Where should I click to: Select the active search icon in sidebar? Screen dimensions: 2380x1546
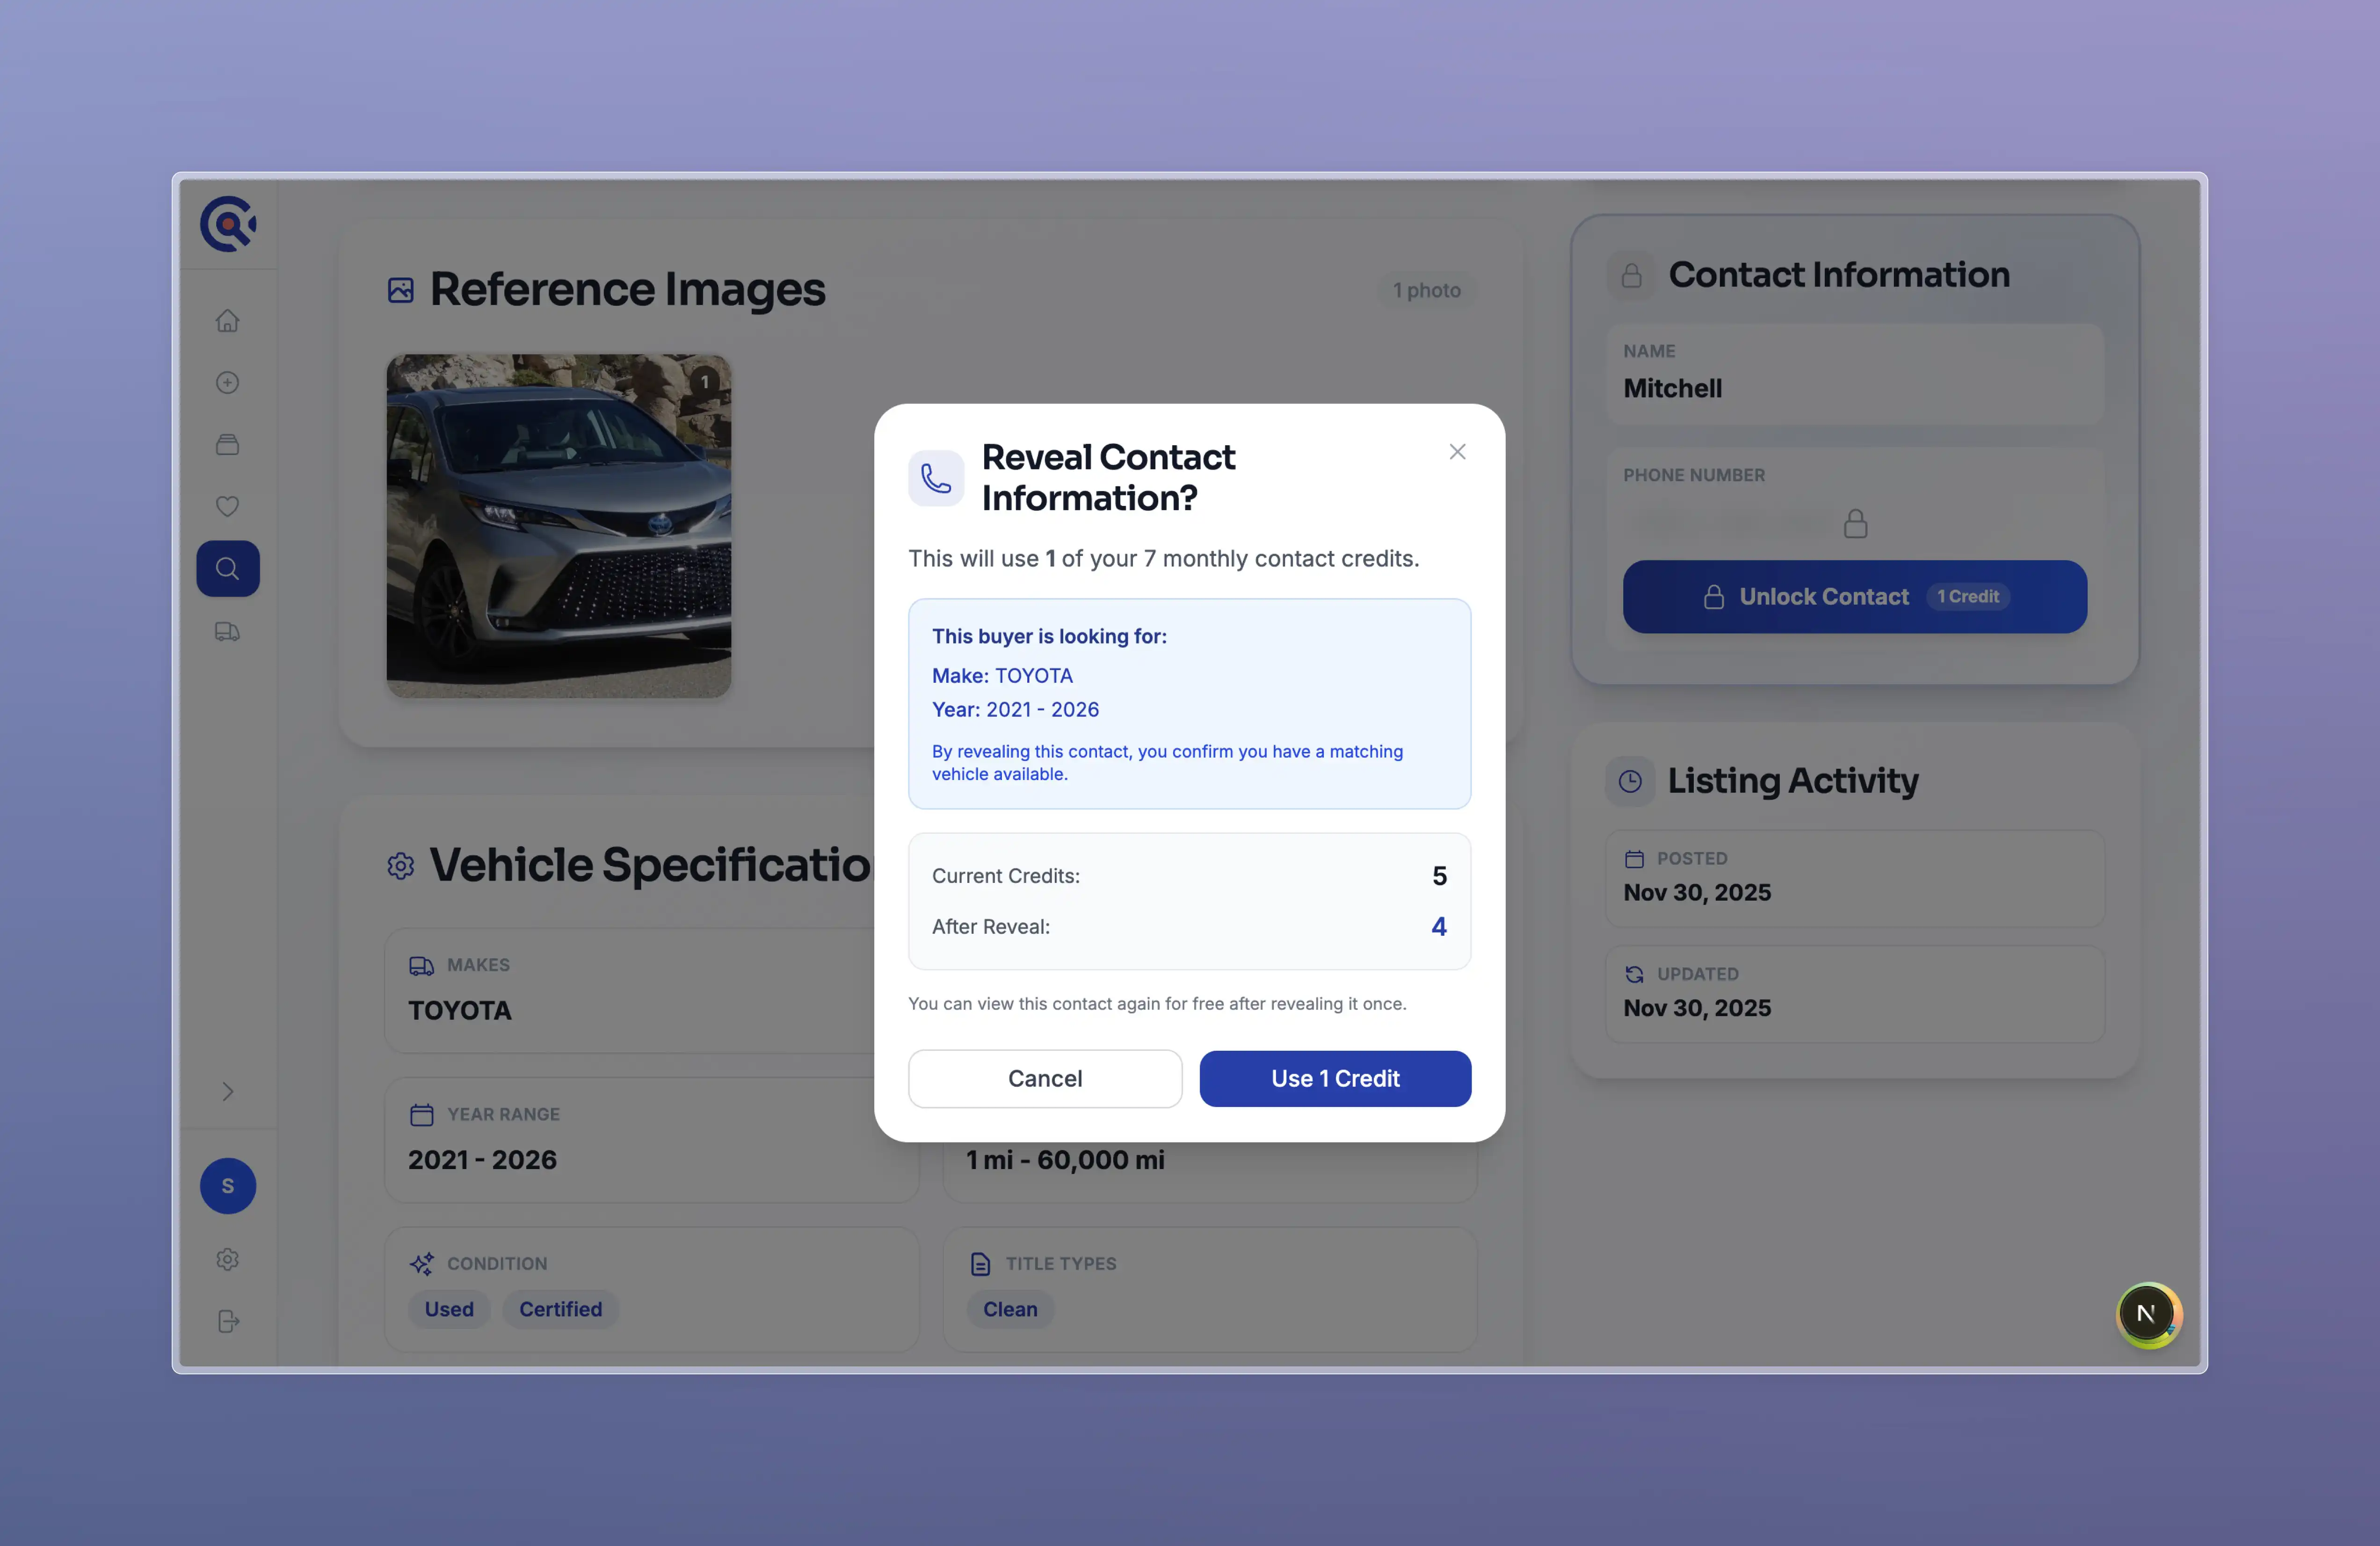click(x=228, y=568)
